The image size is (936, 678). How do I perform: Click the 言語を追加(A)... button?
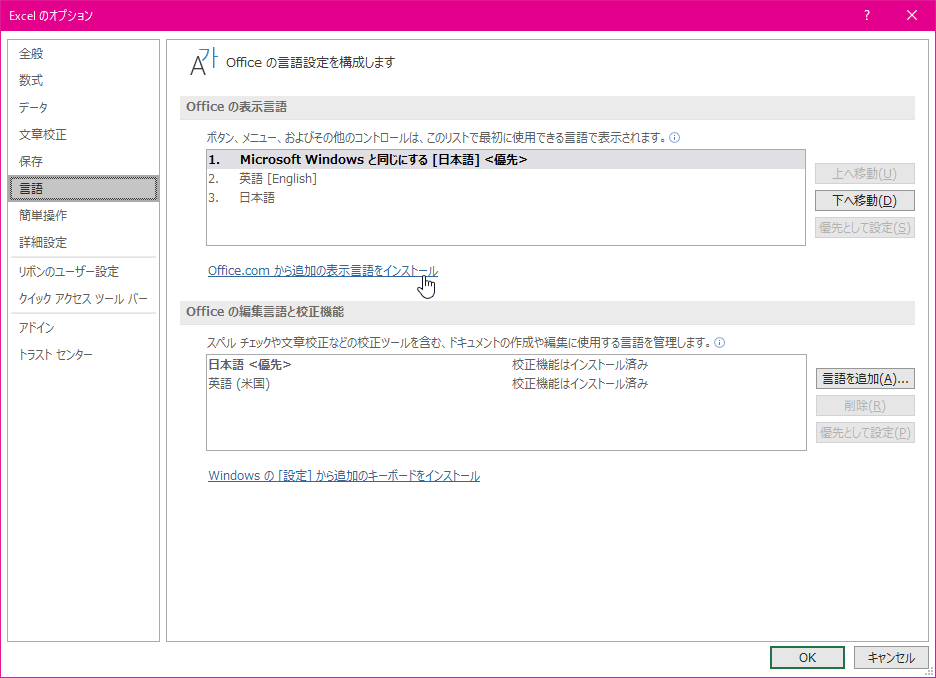pos(865,379)
